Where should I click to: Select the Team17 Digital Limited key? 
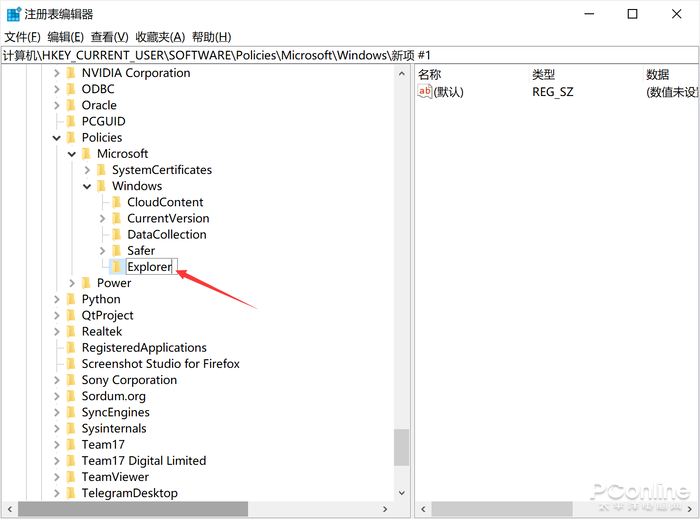[144, 461]
